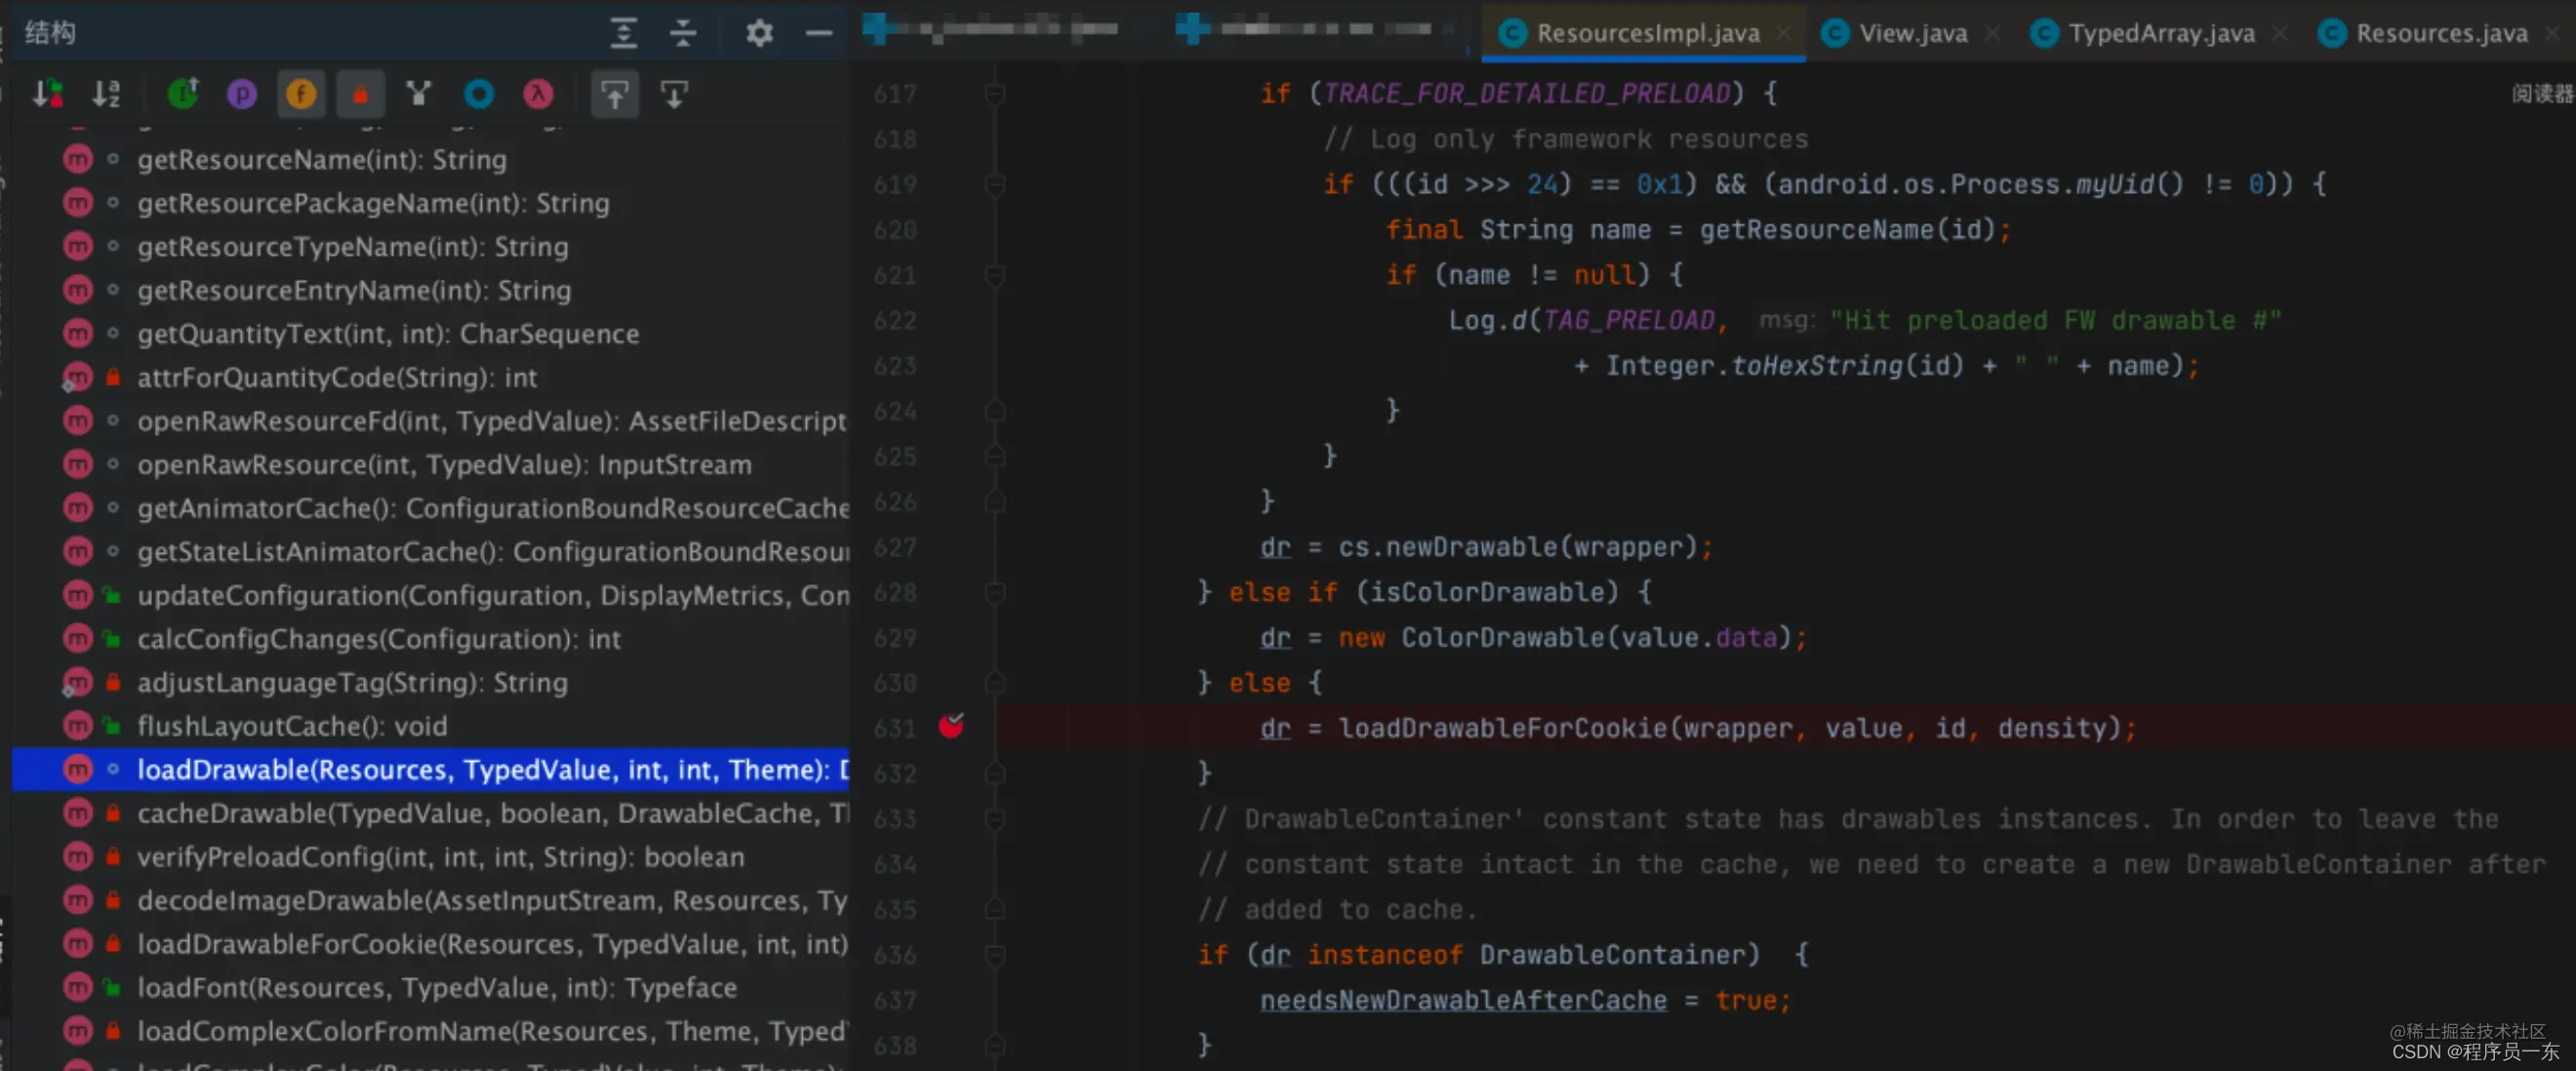Click Autoscroll to Source icon

[614, 94]
